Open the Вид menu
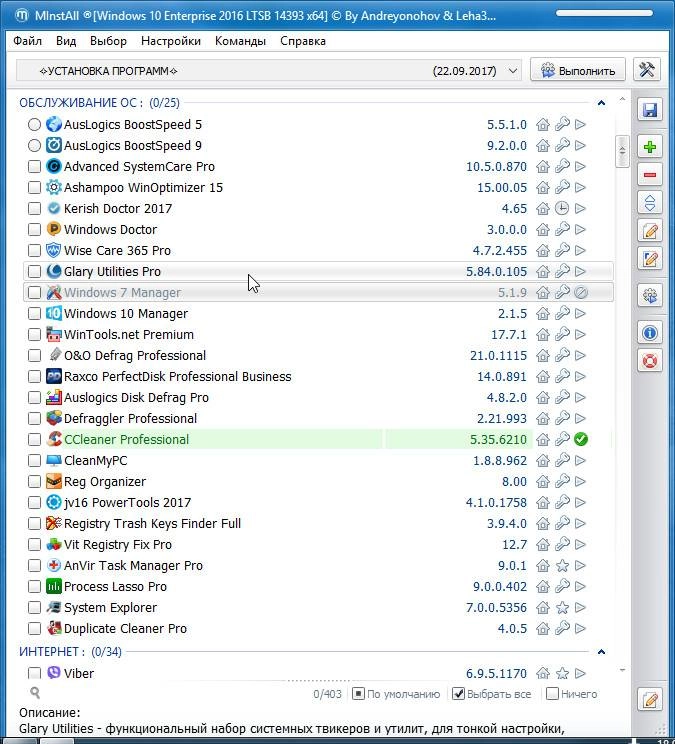 tap(66, 41)
